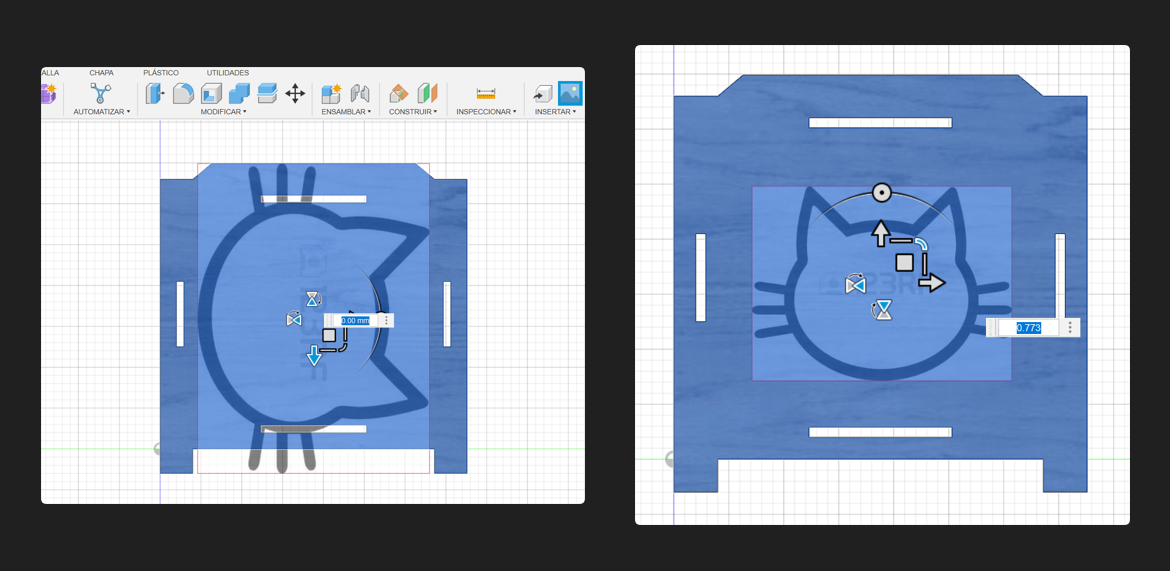This screenshot has width=1170, height=571.
Task: Expand the INSPECCIONAR dropdown
Action: tap(487, 111)
